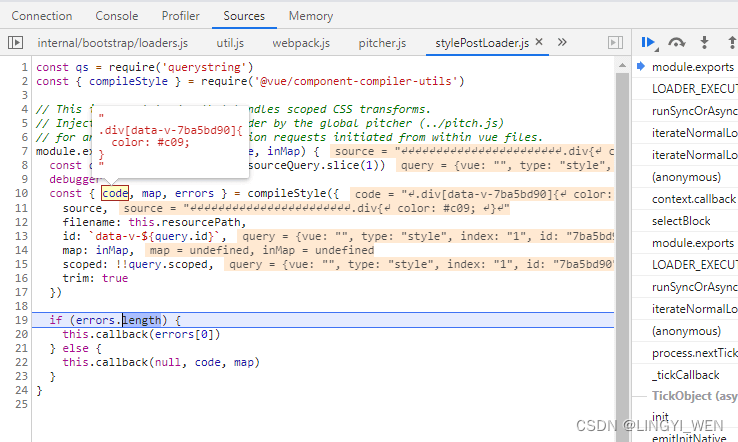The width and height of the screenshot is (738, 442).
Task: Click line number 9 debugger statement gutter
Action: pyautogui.click(x=24, y=179)
